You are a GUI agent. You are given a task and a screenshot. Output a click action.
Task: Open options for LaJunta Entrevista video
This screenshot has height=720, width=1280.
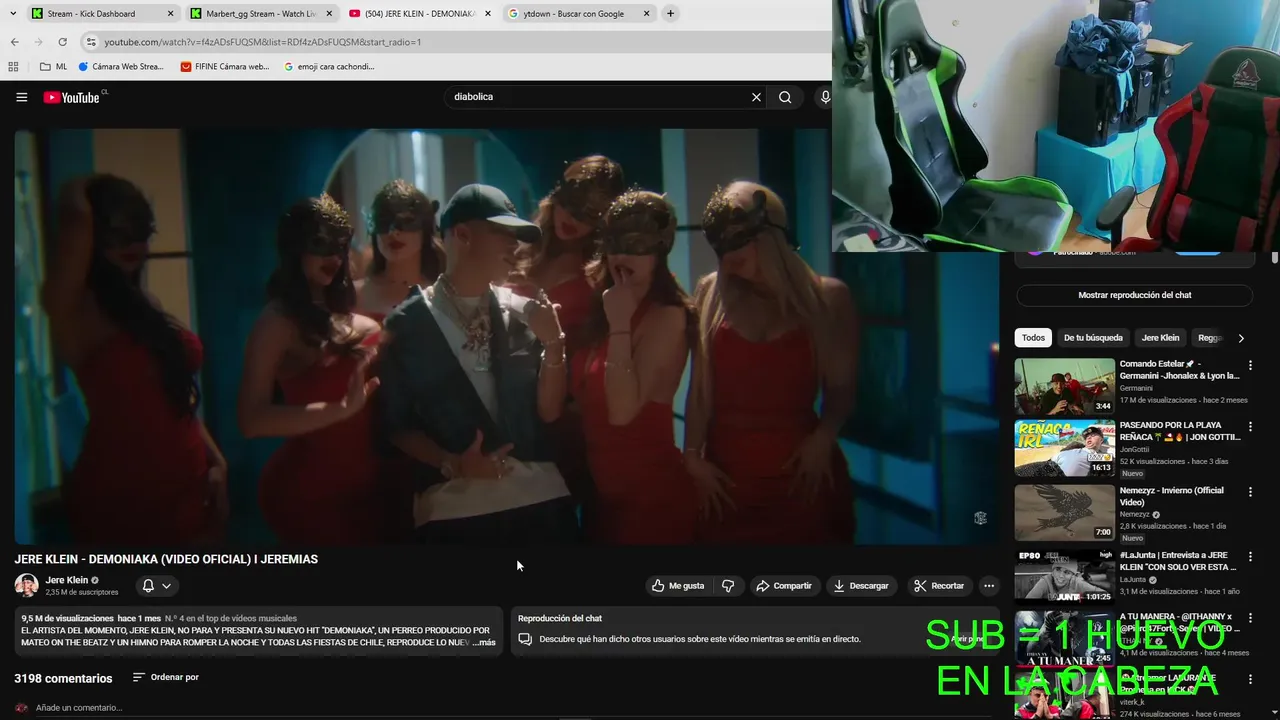(1250, 556)
